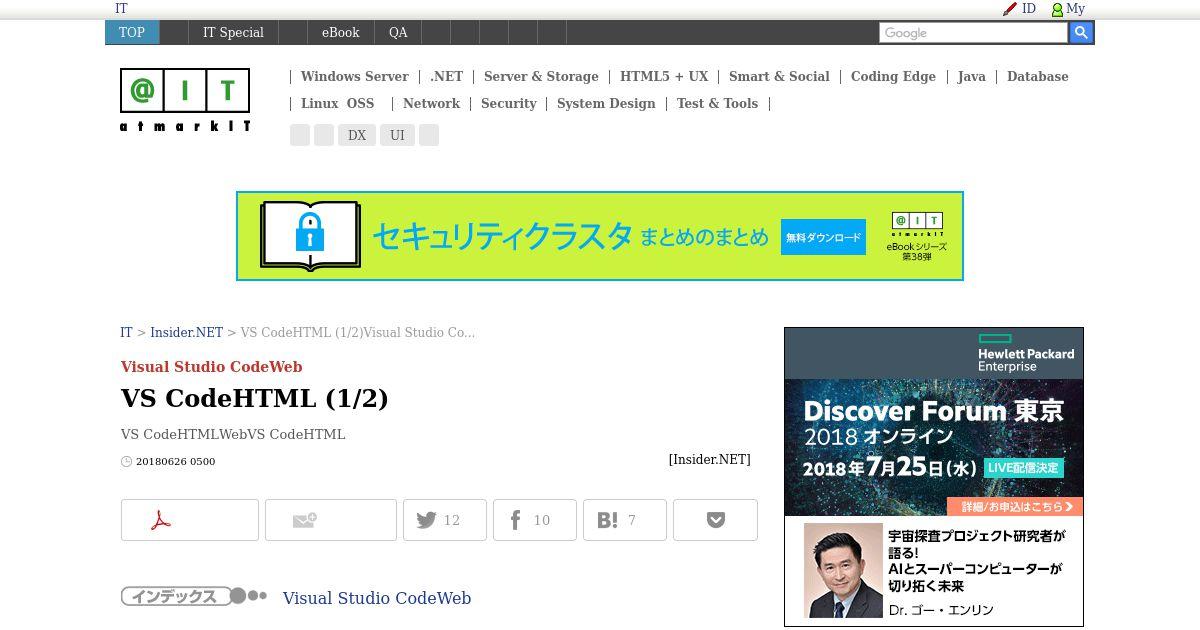Image resolution: width=1200 pixels, height=630 pixels.
Task: Click the index badge icon
Action: point(194,596)
